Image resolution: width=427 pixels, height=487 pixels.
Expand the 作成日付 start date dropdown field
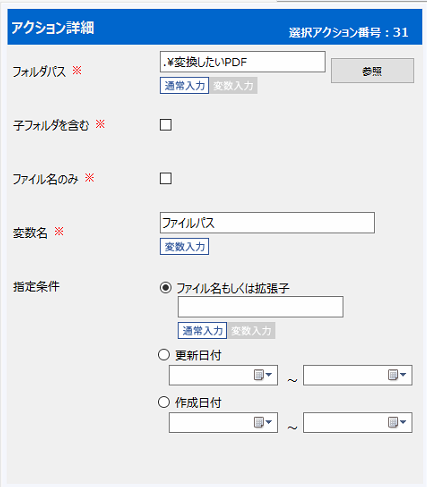[223, 423]
